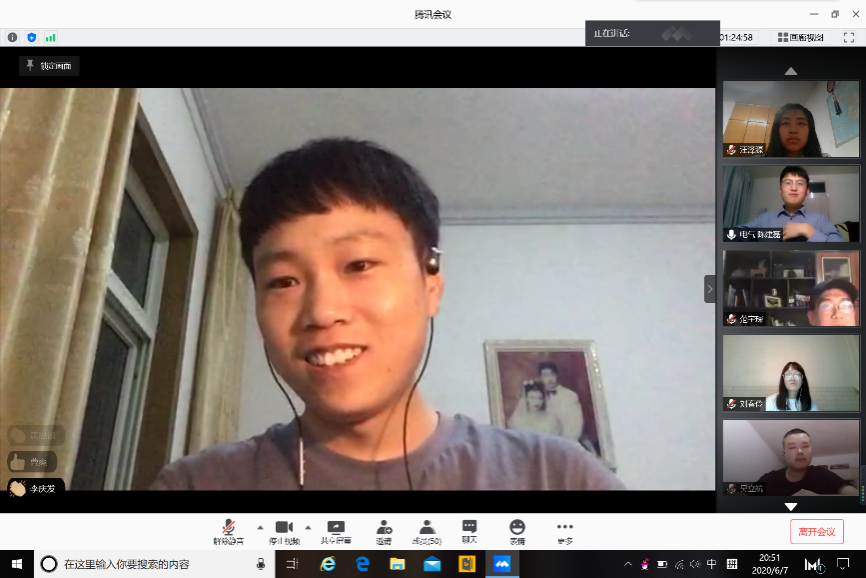Enter full screen mode

pyautogui.click(x=849, y=38)
